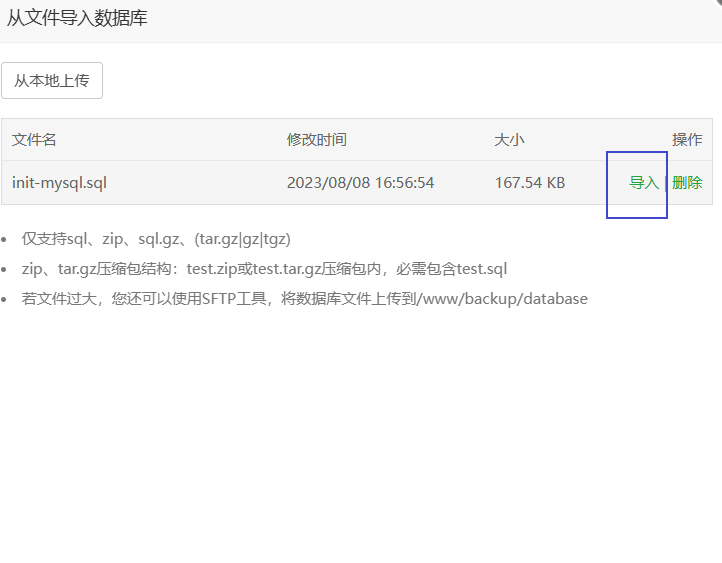722x563 pixels.
Task: Click the 操作 column header
Action: point(687,140)
